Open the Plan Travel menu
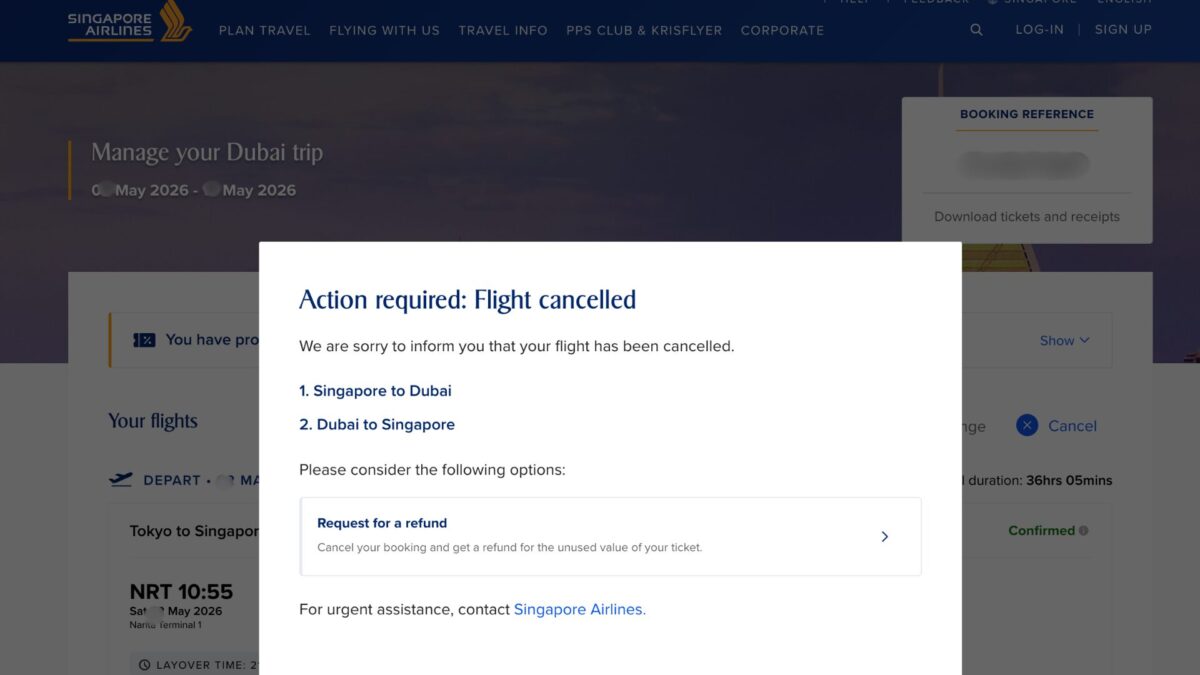 [264, 31]
